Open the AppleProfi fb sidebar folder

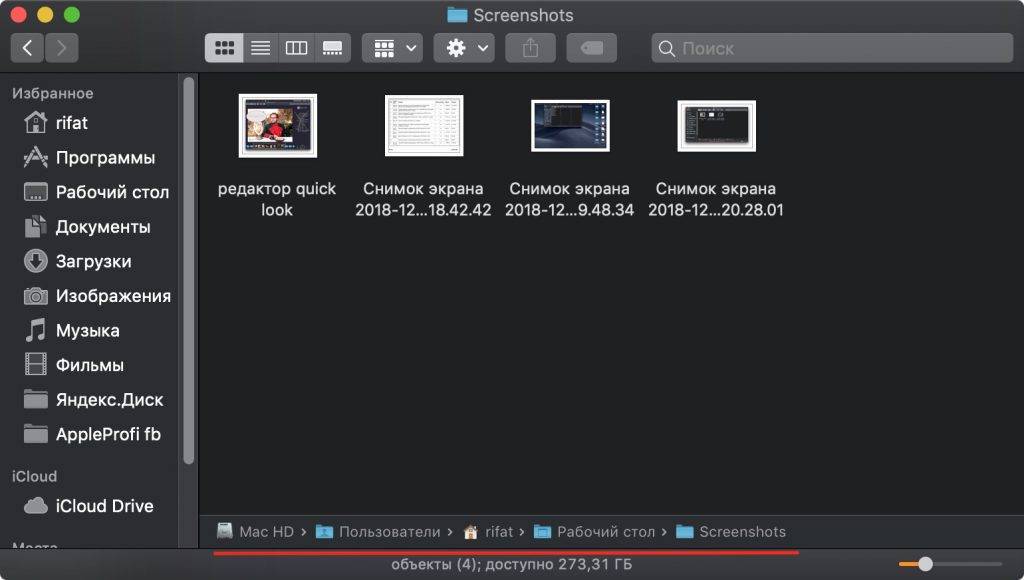pos(107,434)
